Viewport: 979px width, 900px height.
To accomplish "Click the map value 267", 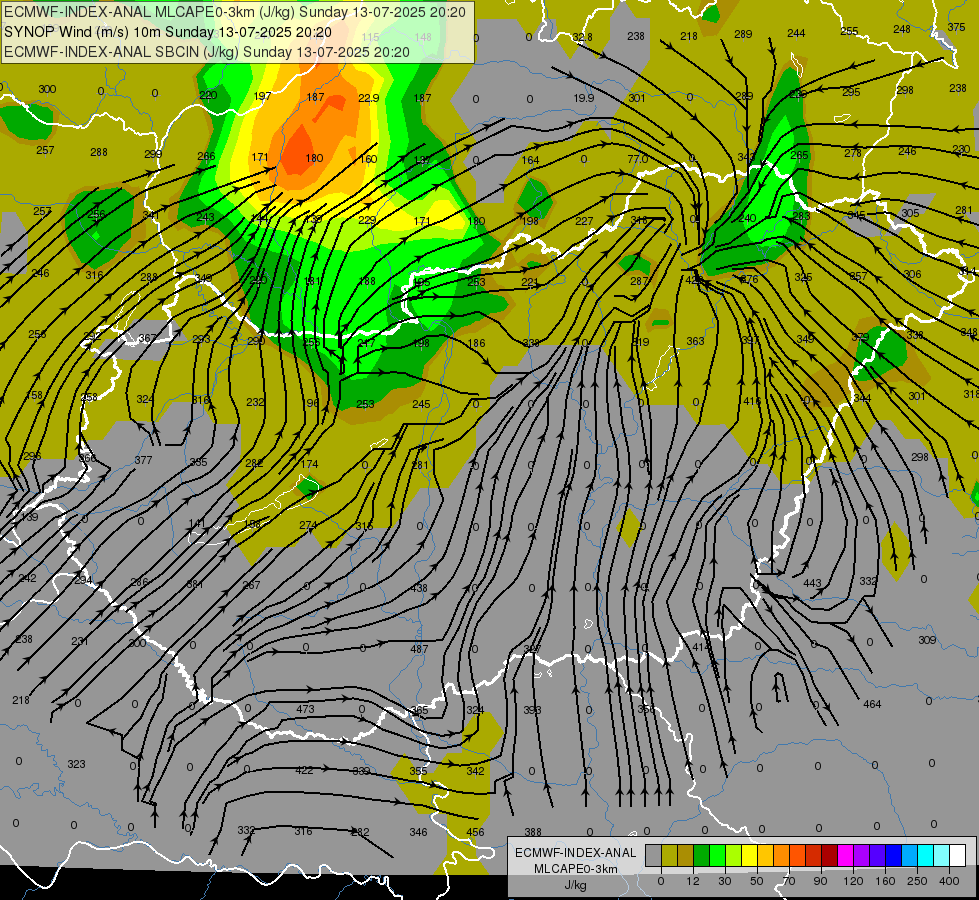I will 251,585.
